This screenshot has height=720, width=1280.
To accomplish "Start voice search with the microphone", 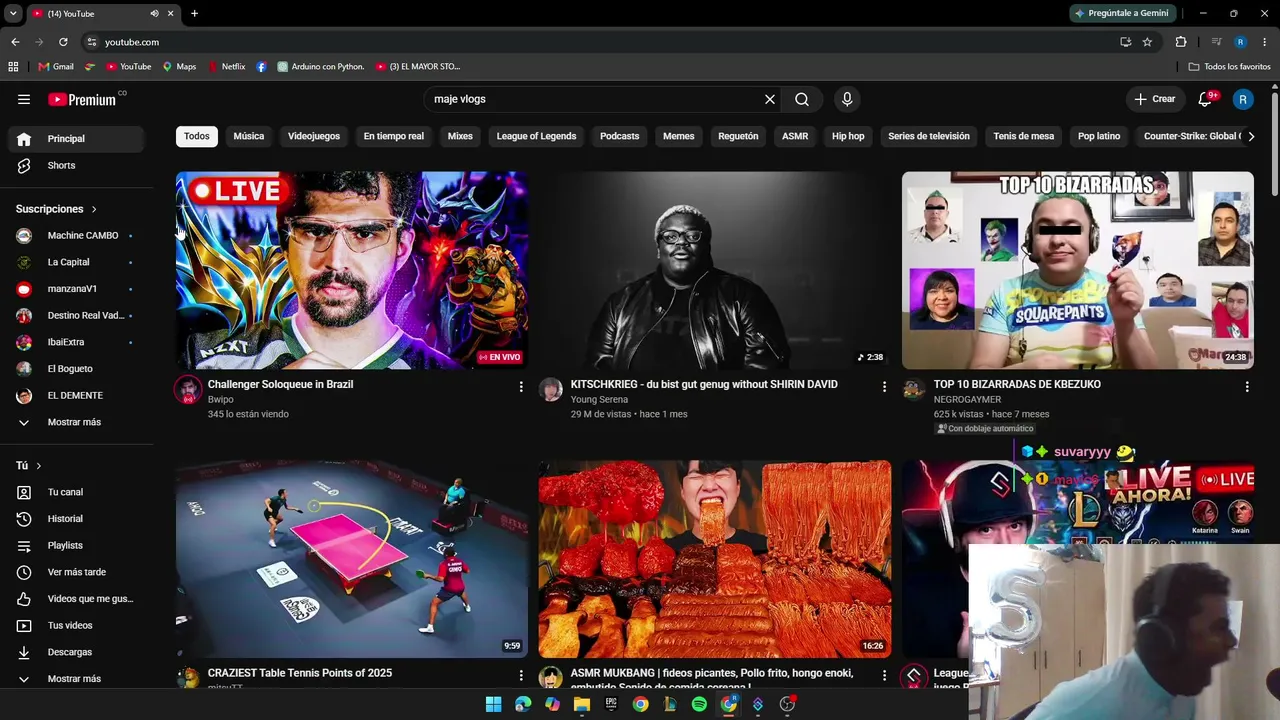I will pos(847,99).
